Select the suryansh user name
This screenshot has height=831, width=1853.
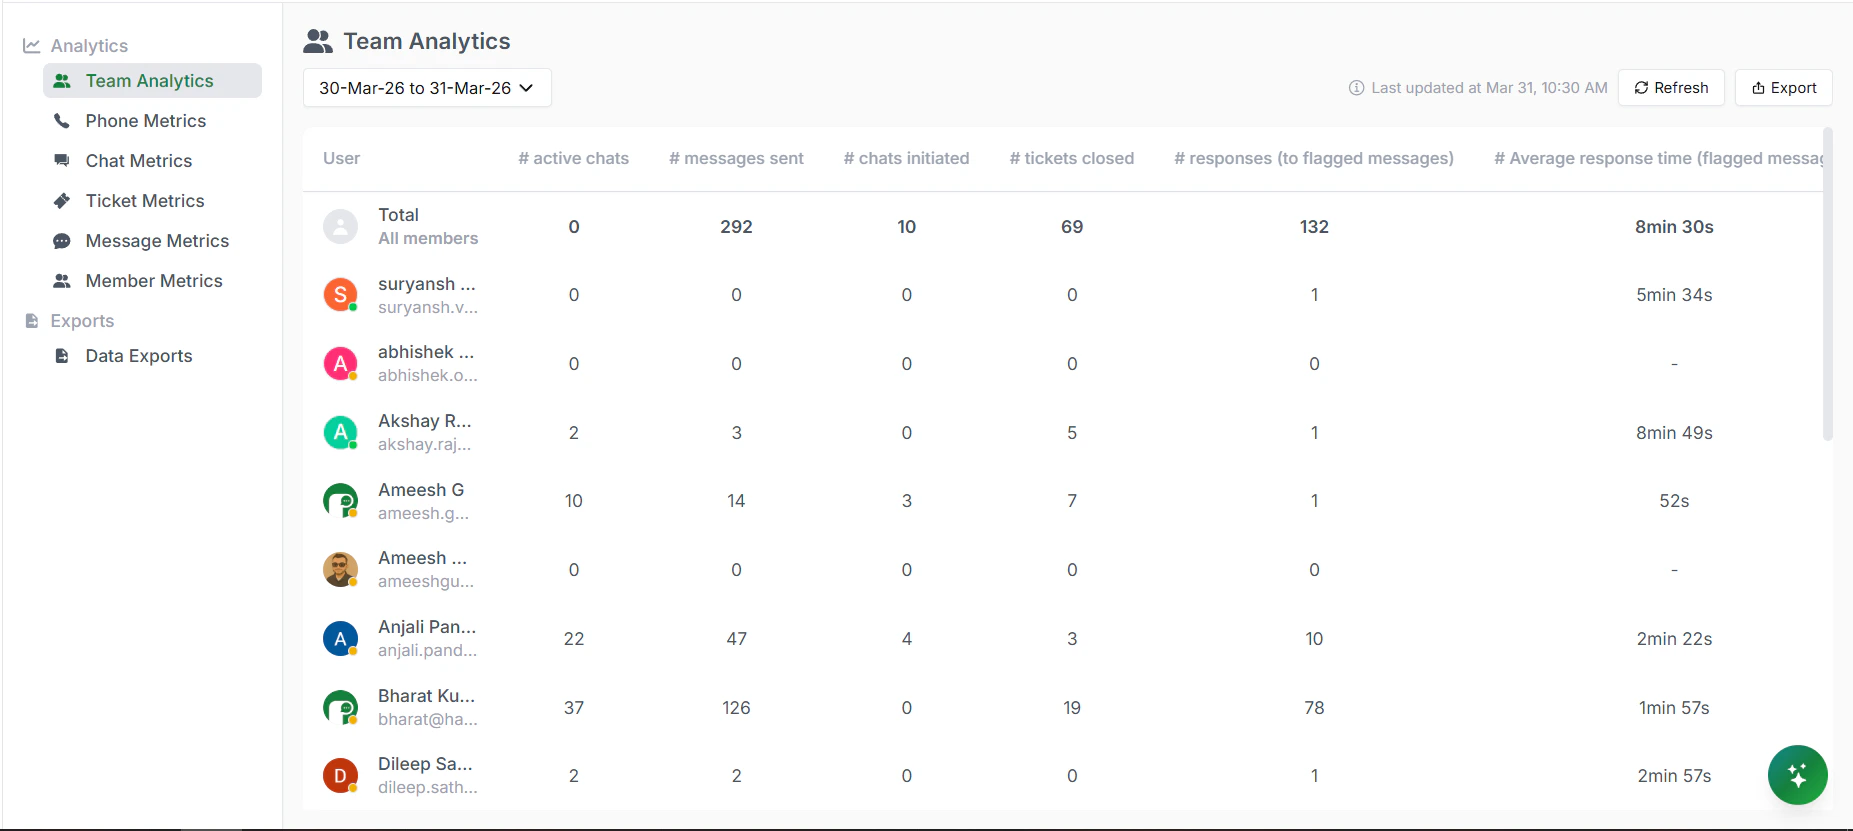(427, 284)
